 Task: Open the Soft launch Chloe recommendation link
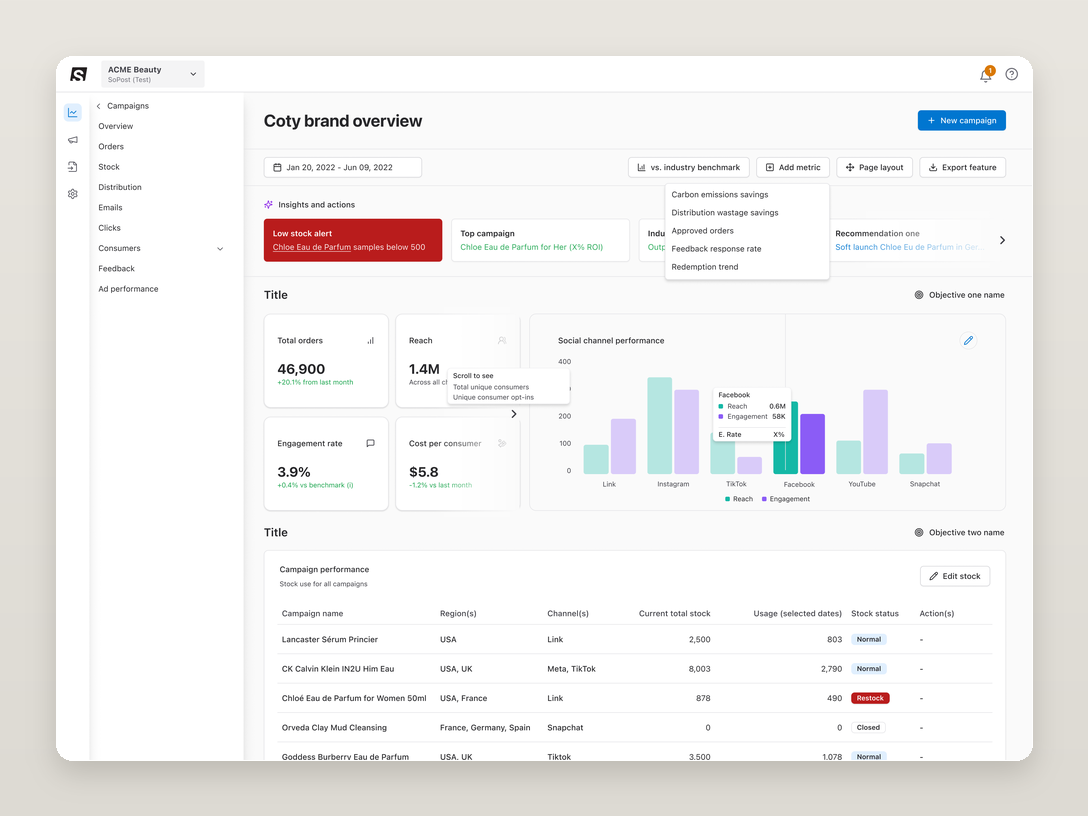909,248
